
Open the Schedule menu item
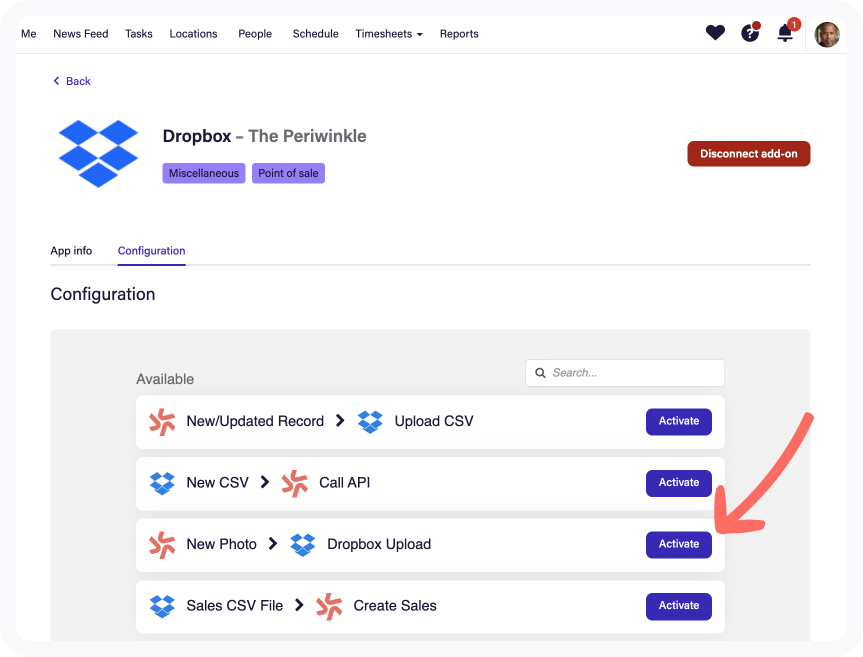(315, 33)
